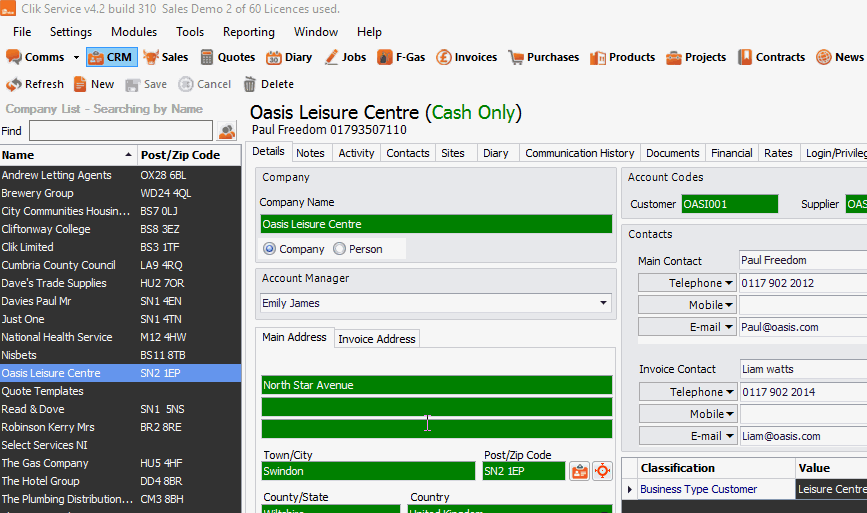Screen dimensions: 867x513
Task: Select the Company radio button
Action: coord(269,249)
